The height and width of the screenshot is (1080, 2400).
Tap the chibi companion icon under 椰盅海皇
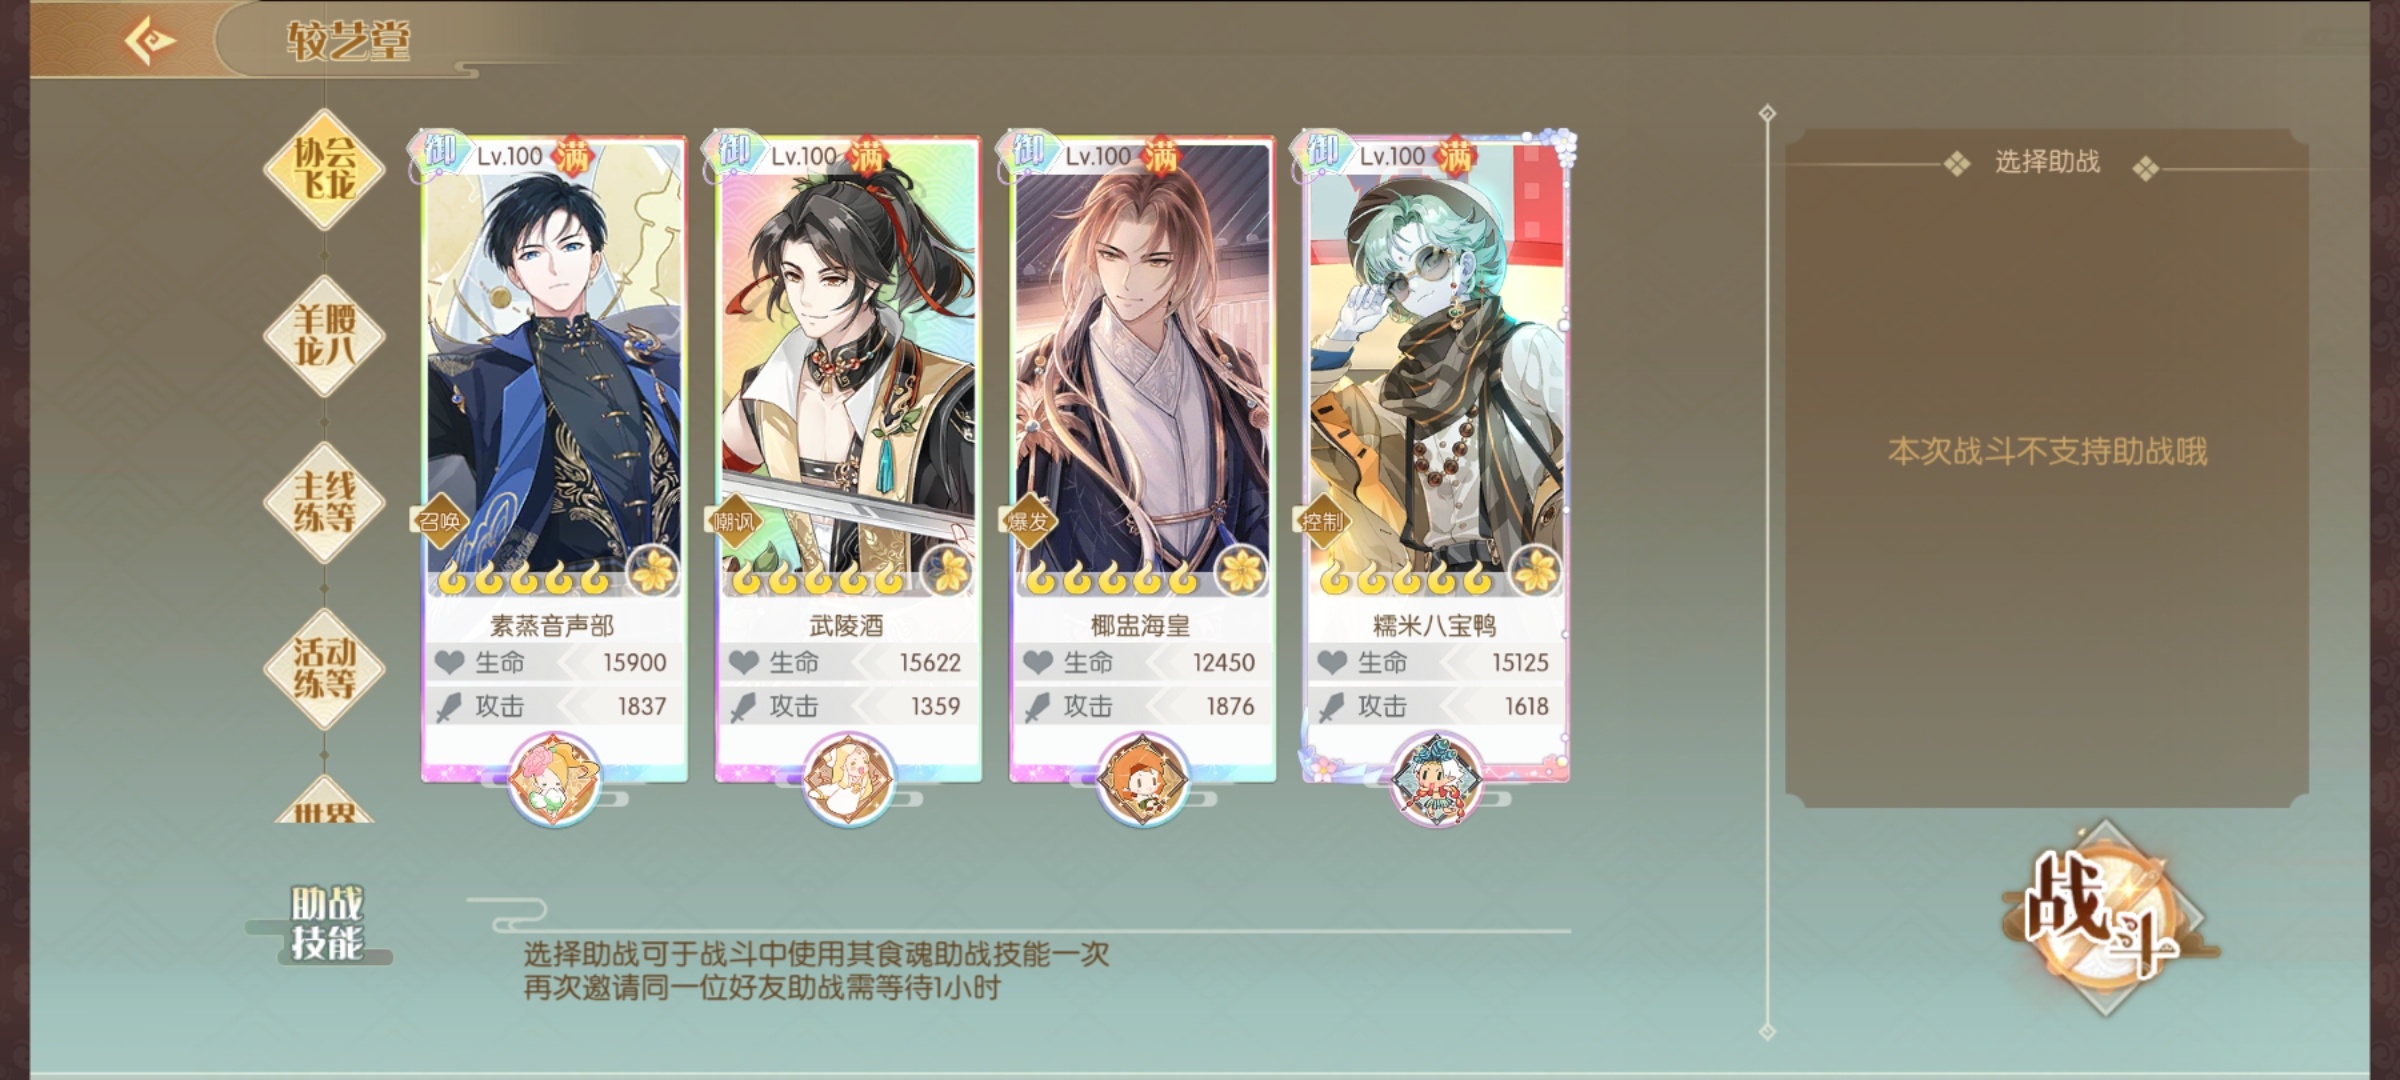point(1142,780)
